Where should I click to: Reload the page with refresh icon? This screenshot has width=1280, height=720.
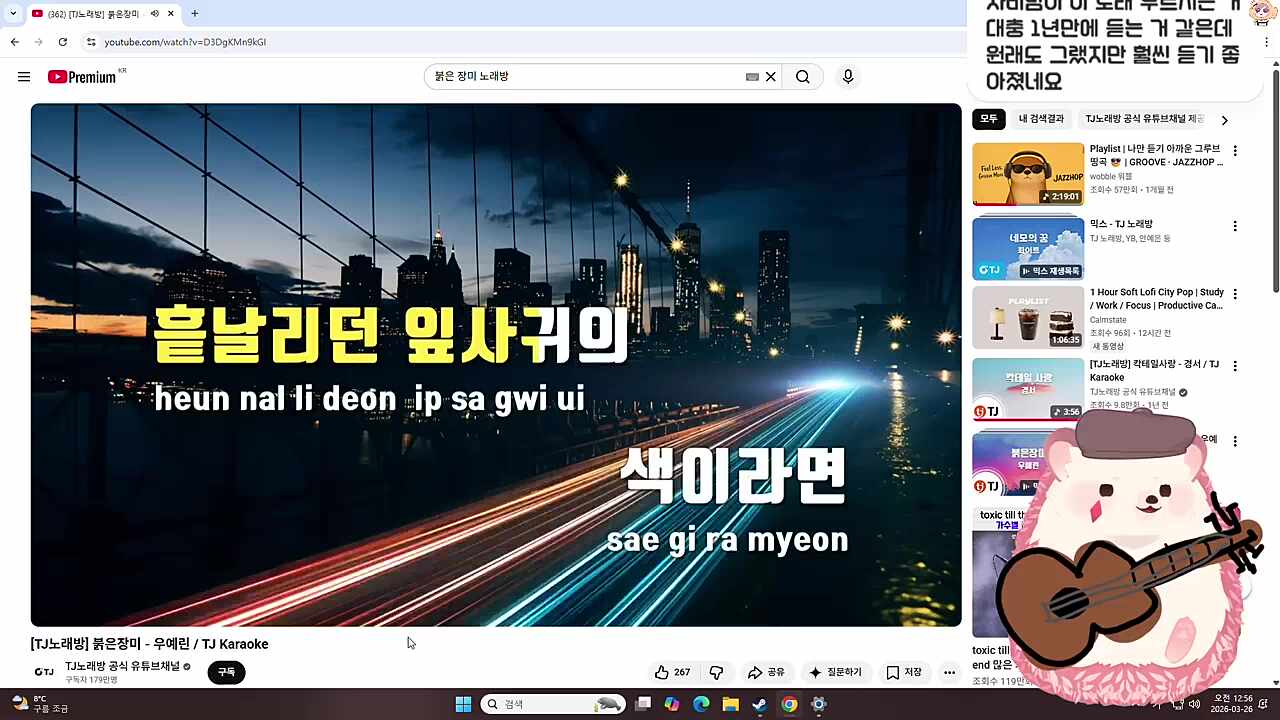click(62, 42)
